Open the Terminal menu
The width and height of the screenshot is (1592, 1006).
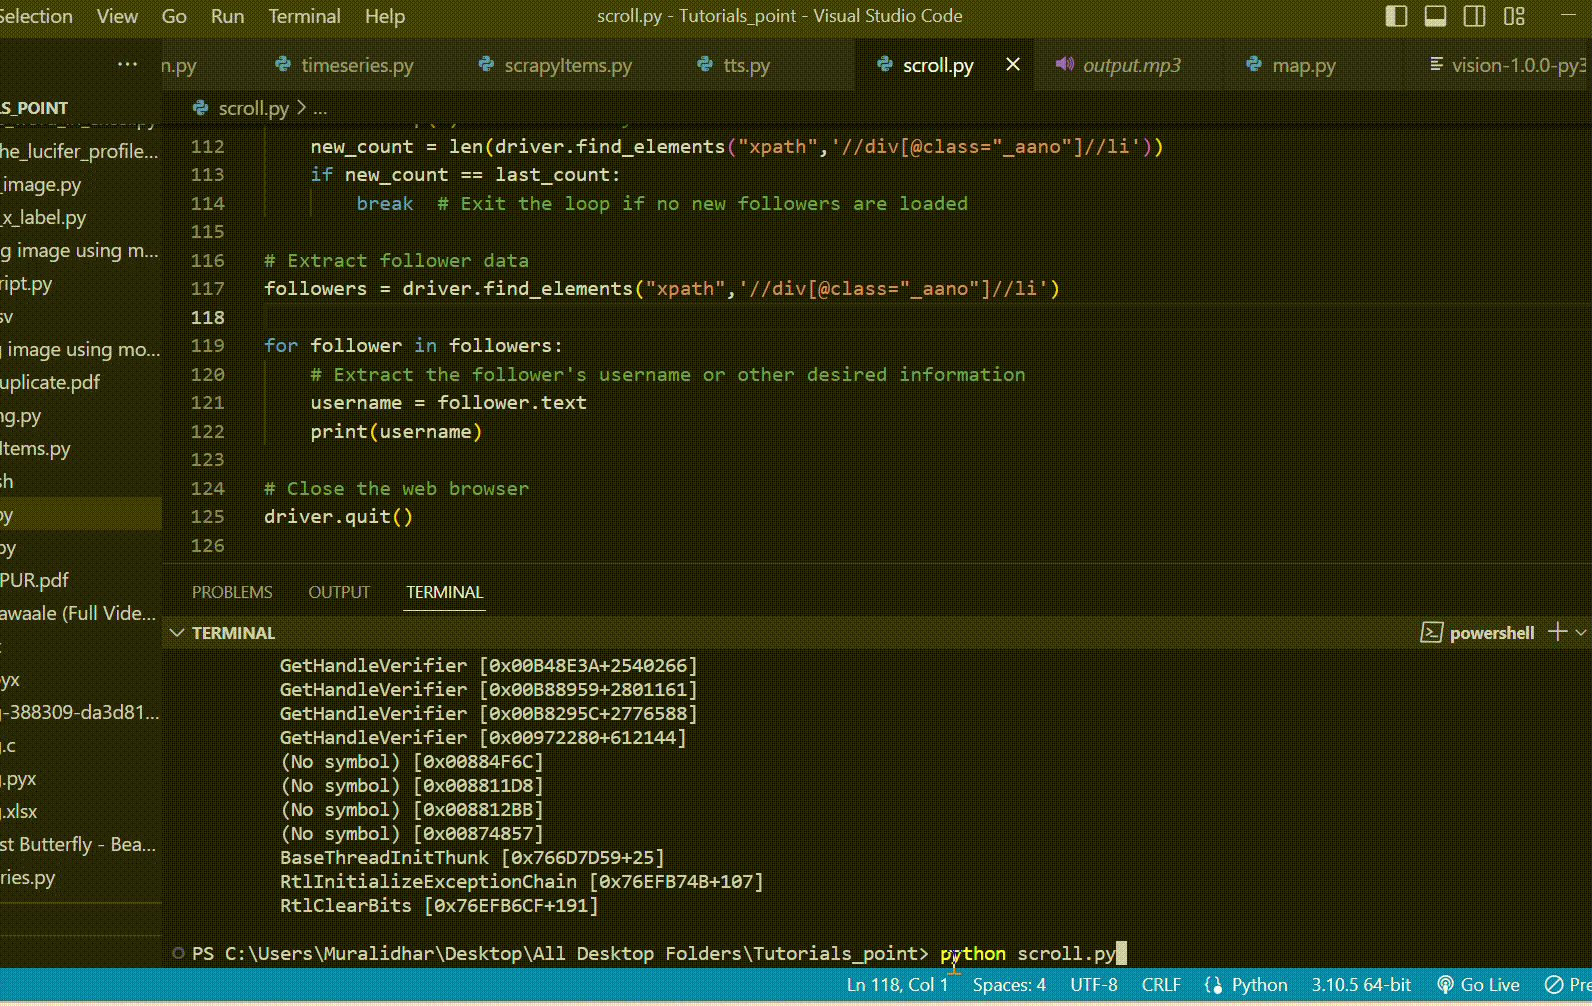pyautogui.click(x=304, y=16)
